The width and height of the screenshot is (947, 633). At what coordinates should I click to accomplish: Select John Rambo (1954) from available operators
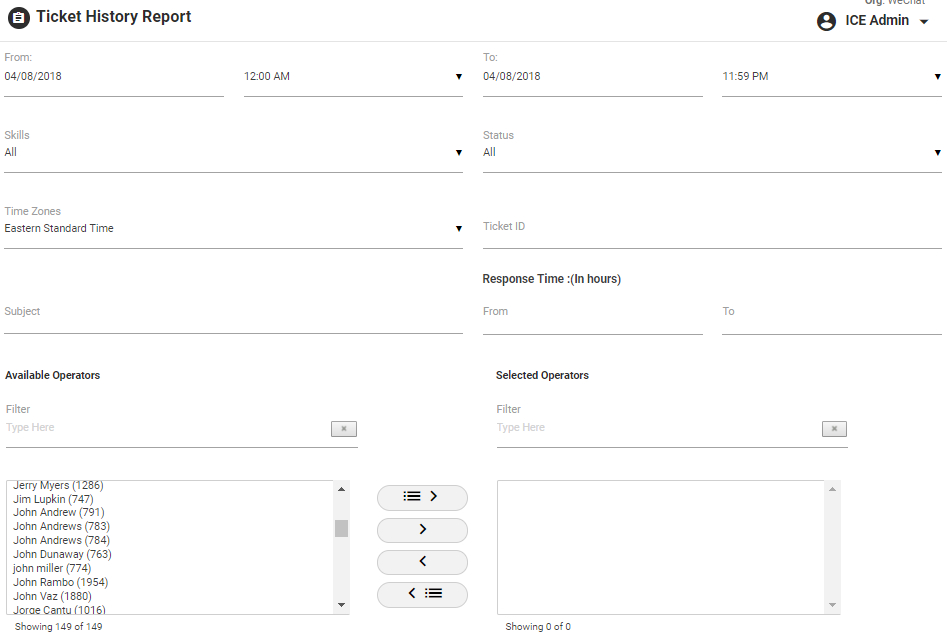(61, 582)
